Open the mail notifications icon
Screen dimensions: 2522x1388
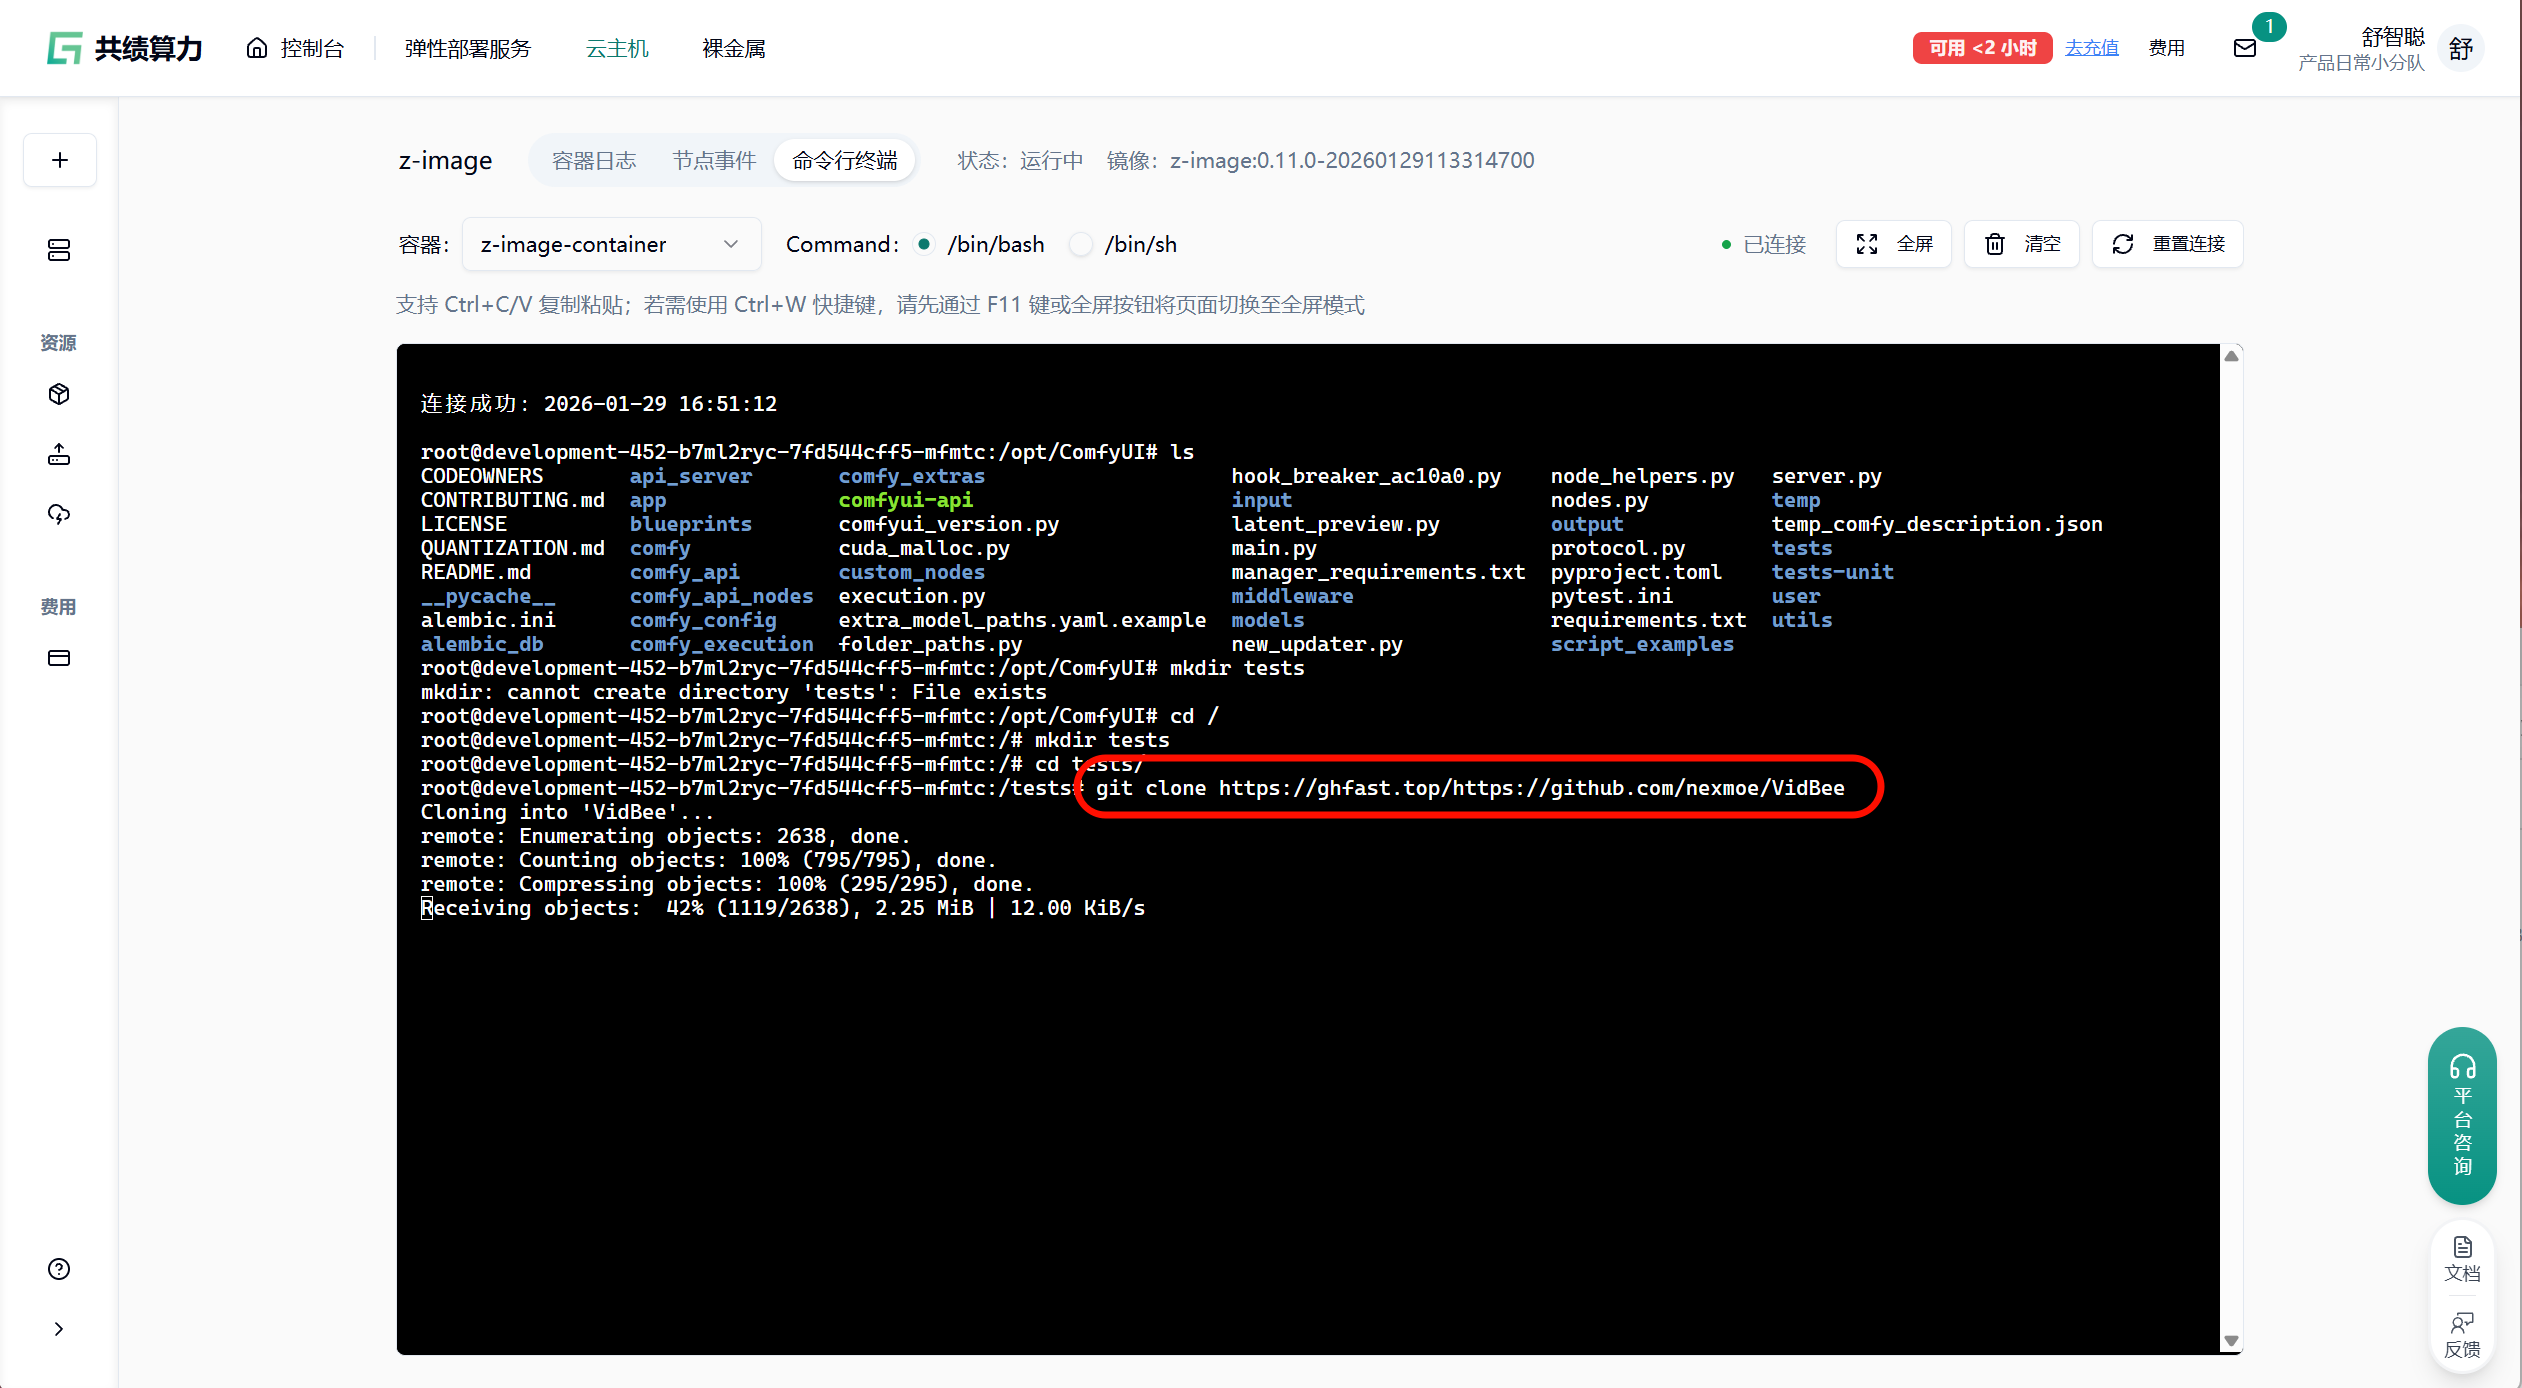click(2244, 48)
